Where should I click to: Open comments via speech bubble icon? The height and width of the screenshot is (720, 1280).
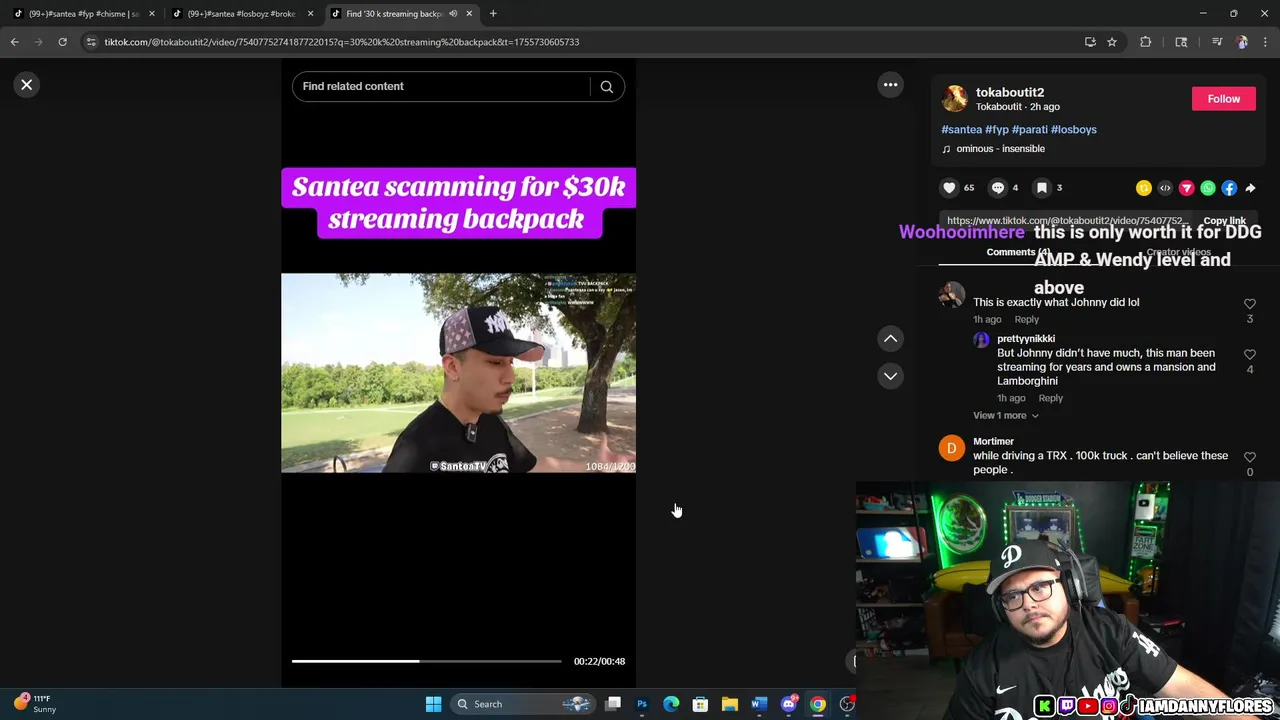tap(998, 188)
